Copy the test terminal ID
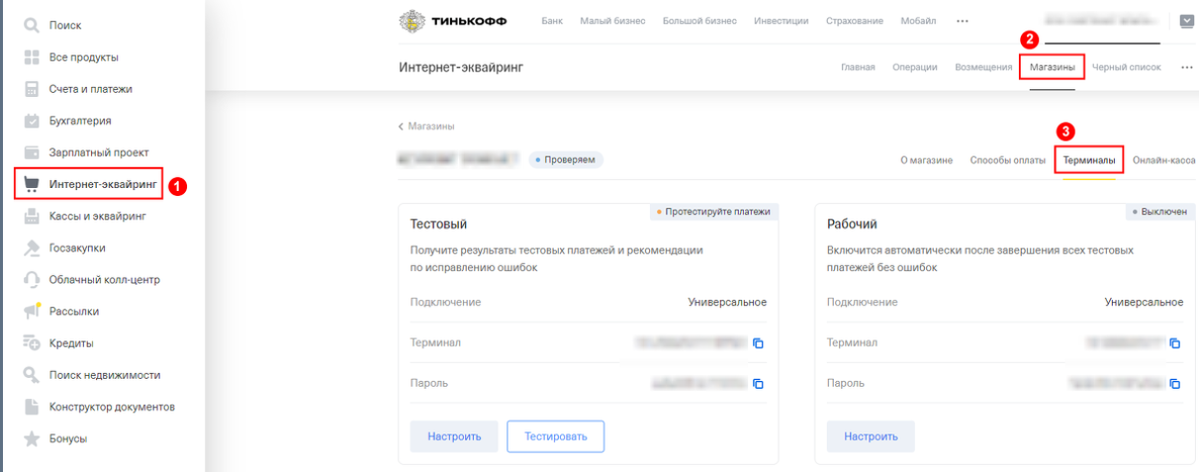 (x=758, y=343)
